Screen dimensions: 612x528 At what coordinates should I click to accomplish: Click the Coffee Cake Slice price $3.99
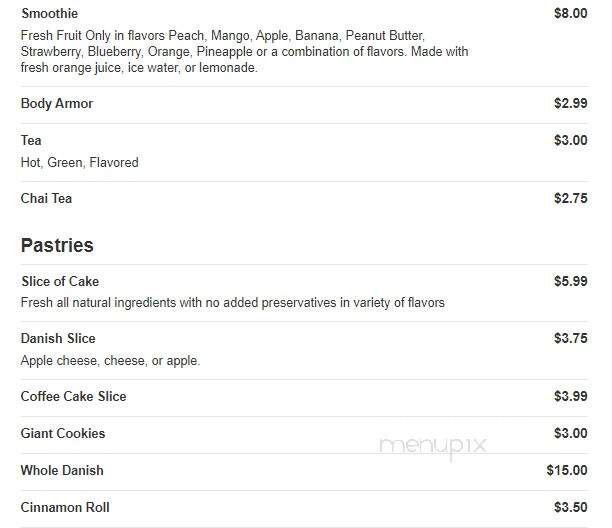click(571, 396)
